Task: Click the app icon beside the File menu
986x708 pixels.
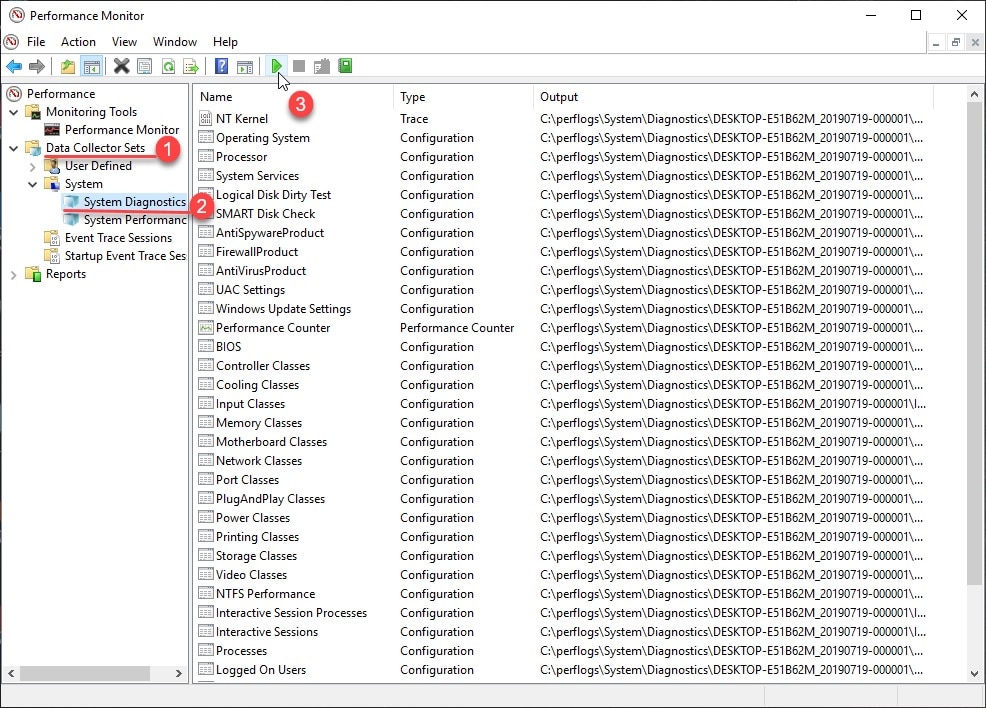Action: [x=11, y=41]
